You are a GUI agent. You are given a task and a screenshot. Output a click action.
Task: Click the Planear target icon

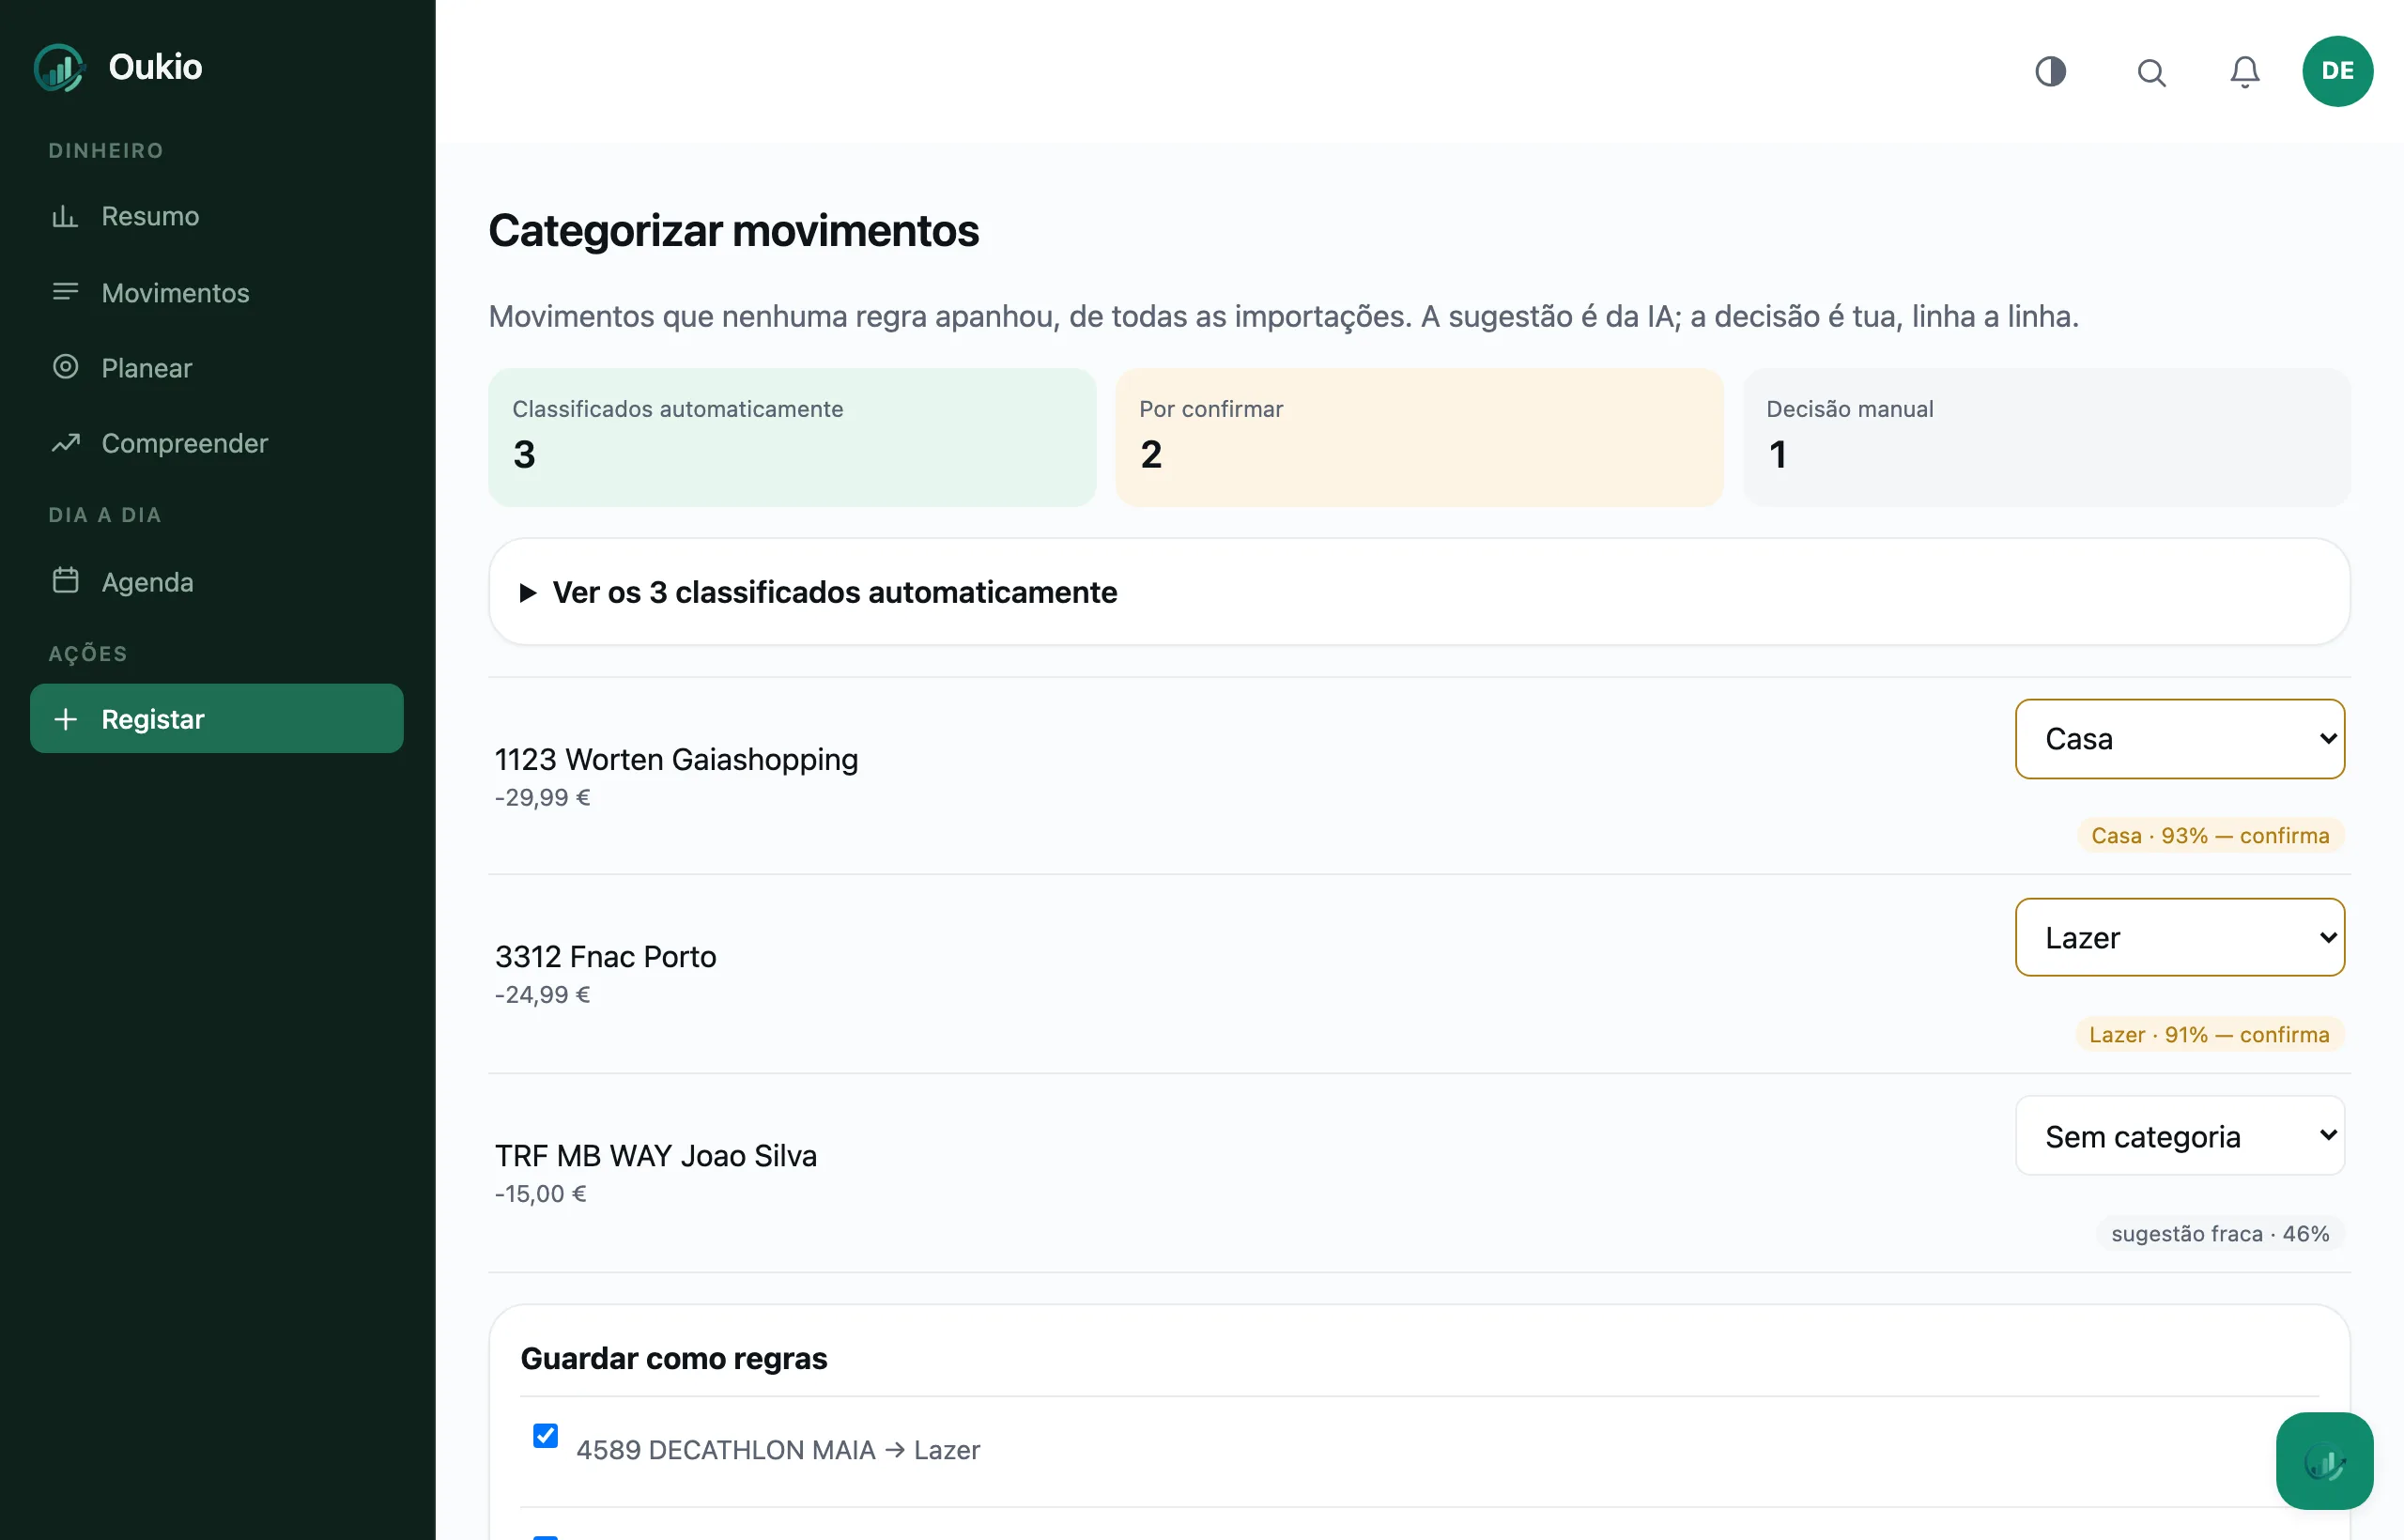click(x=65, y=367)
